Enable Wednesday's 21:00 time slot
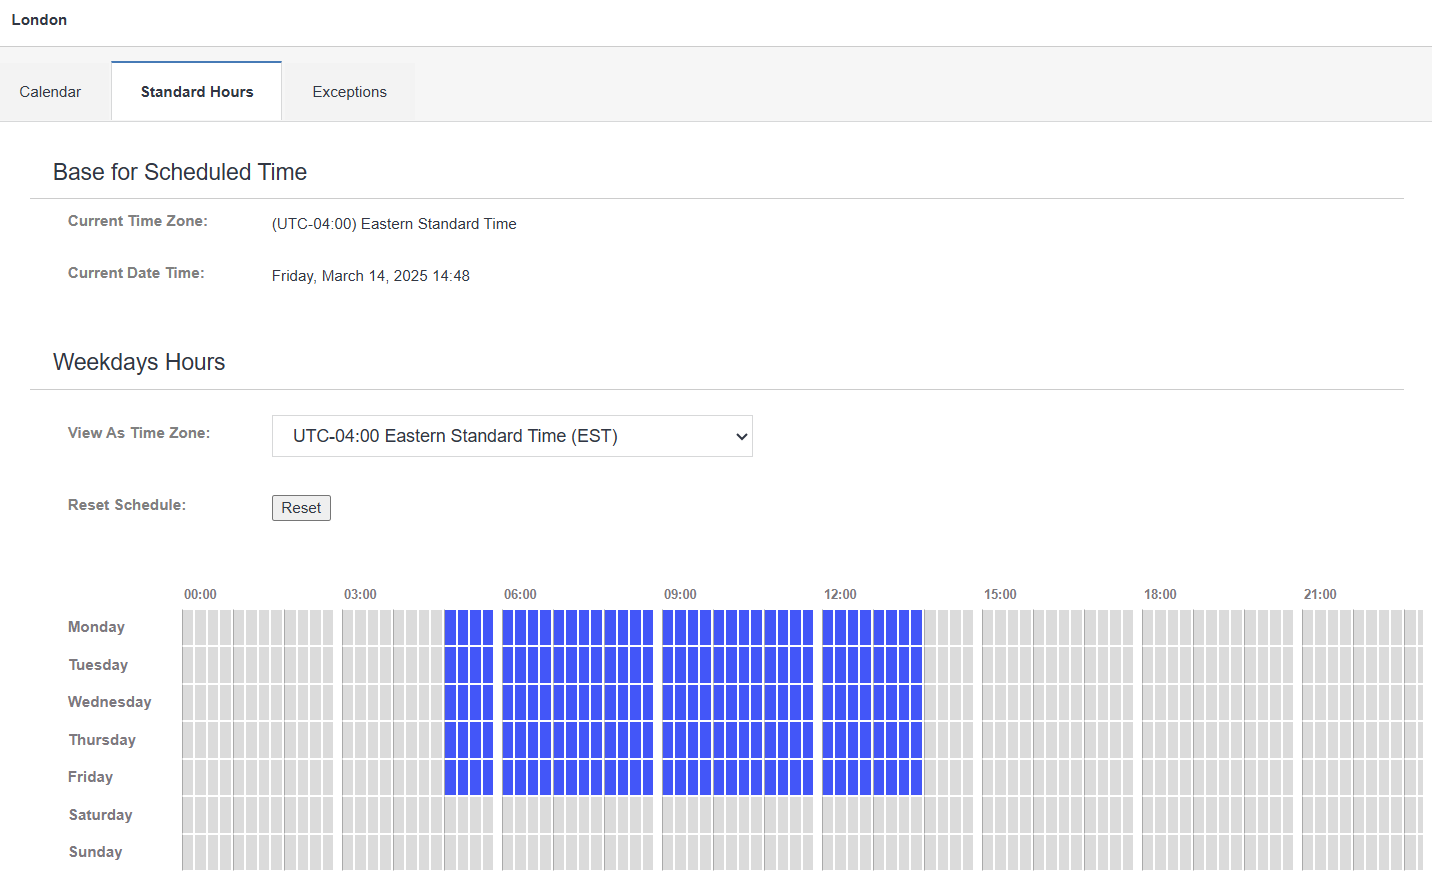Screen dimensions: 1432x877 (x=1308, y=702)
